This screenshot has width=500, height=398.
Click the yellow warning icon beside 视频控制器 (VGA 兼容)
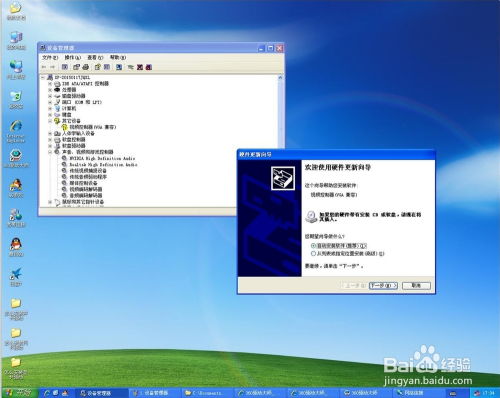tap(65, 127)
